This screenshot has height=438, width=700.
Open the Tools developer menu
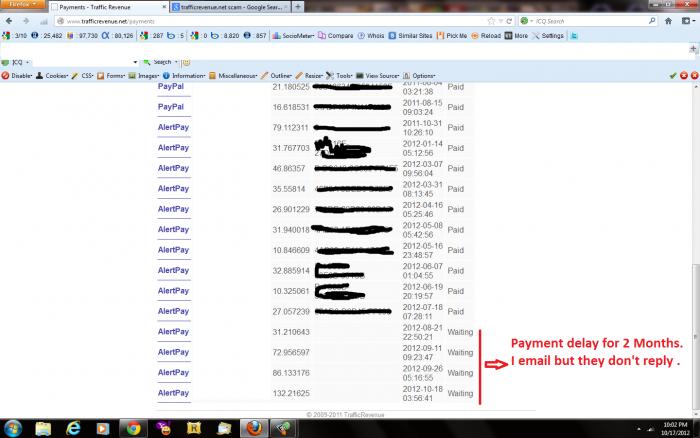pos(339,76)
